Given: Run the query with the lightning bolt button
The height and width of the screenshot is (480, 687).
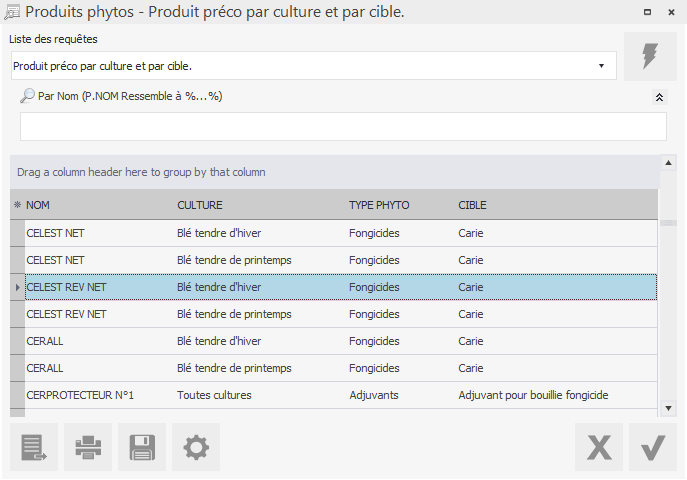Looking at the screenshot, I should 649,56.
